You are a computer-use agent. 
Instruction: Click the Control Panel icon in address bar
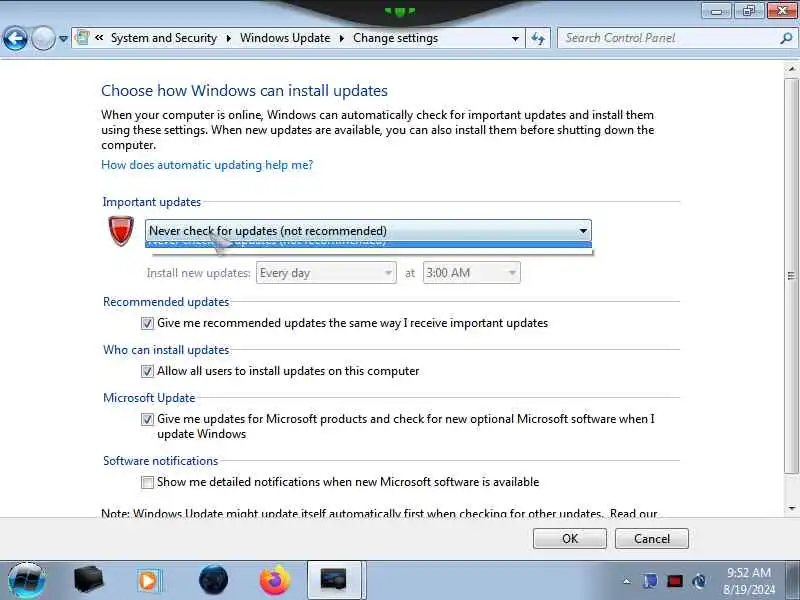click(x=82, y=38)
